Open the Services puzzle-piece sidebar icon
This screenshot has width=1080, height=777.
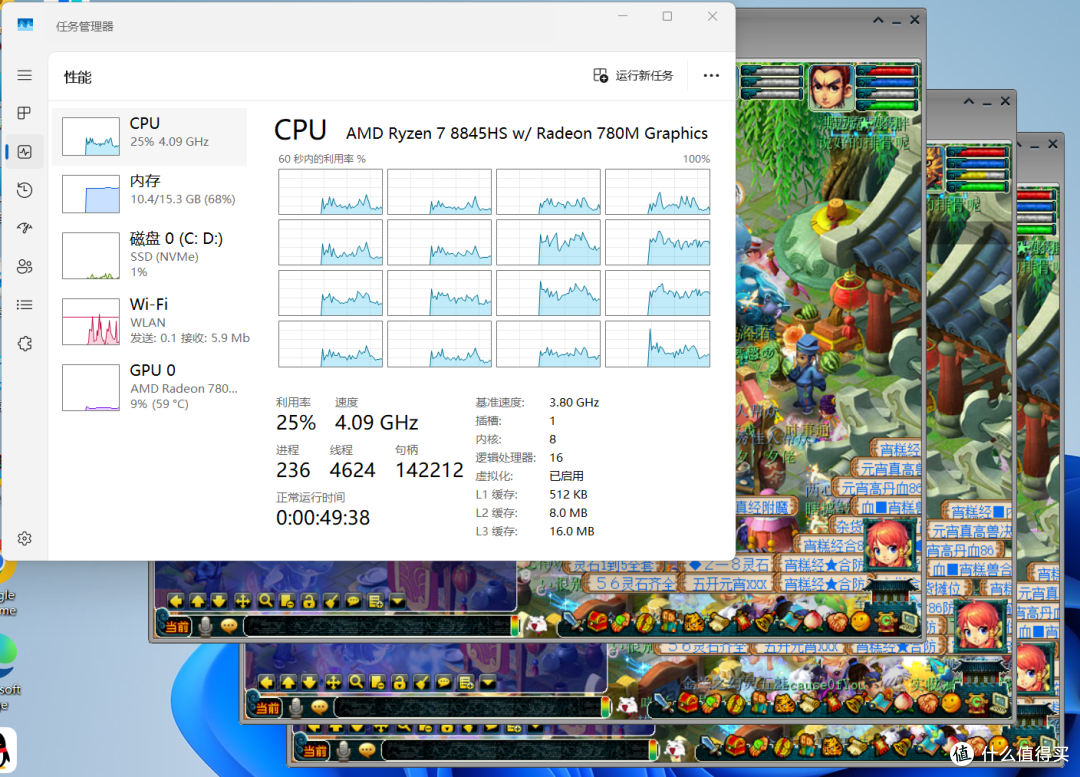(x=25, y=343)
